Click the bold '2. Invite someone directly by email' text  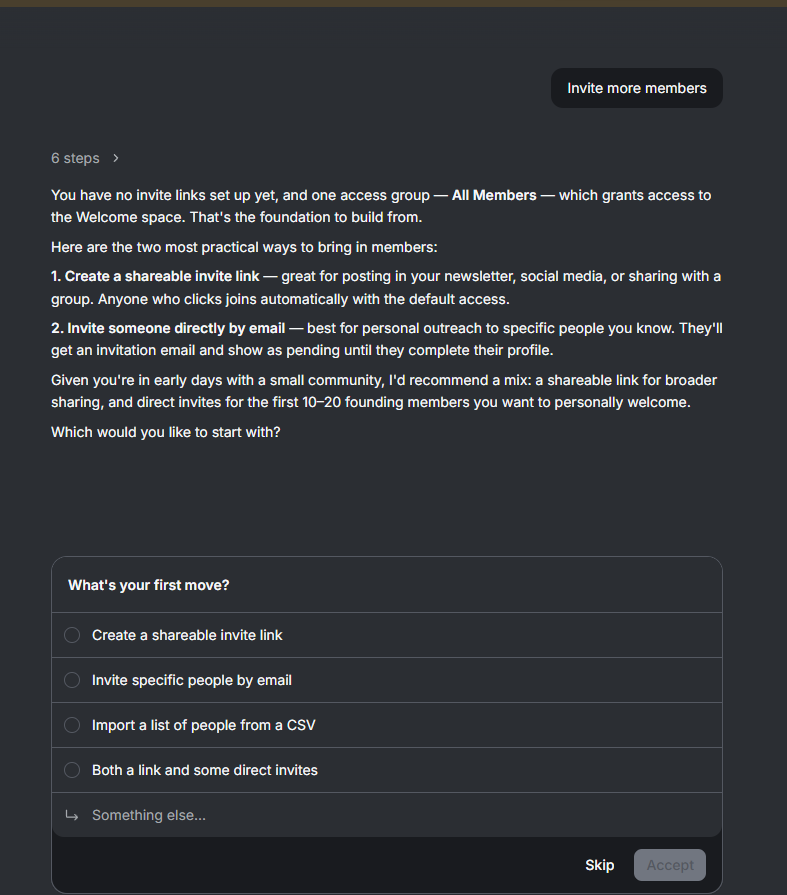coord(168,328)
